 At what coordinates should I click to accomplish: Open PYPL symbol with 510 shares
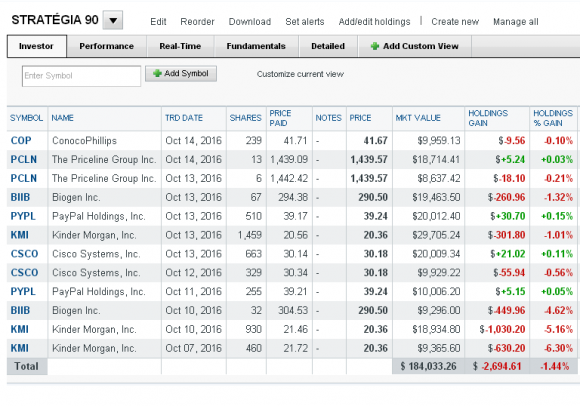[x=23, y=216]
